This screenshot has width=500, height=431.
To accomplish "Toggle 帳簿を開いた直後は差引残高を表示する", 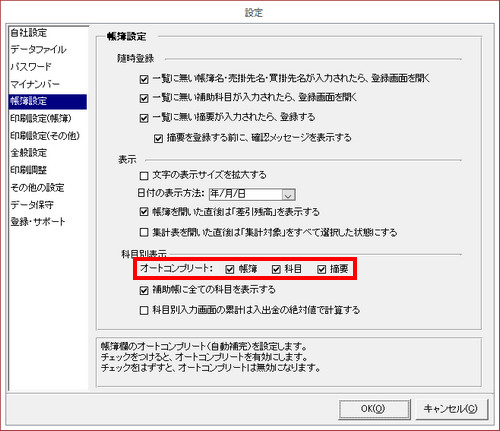I will [x=144, y=212].
